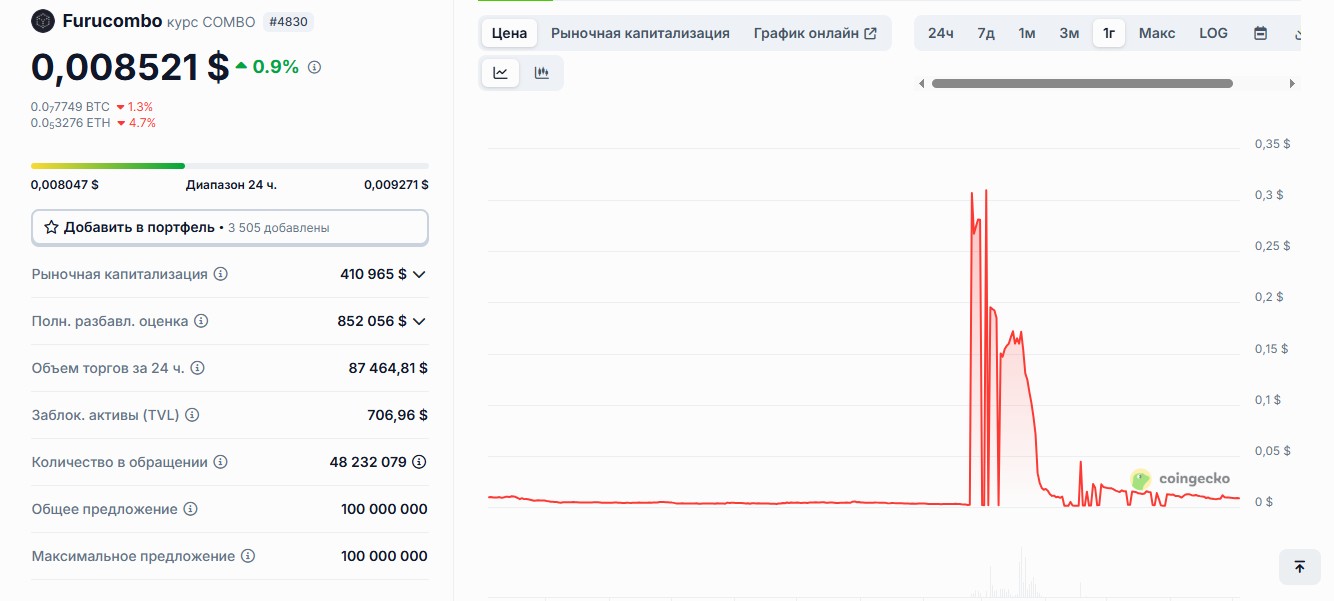Click the 0,35 $ axis label
1334x601 pixels.
pos(1272,144)
